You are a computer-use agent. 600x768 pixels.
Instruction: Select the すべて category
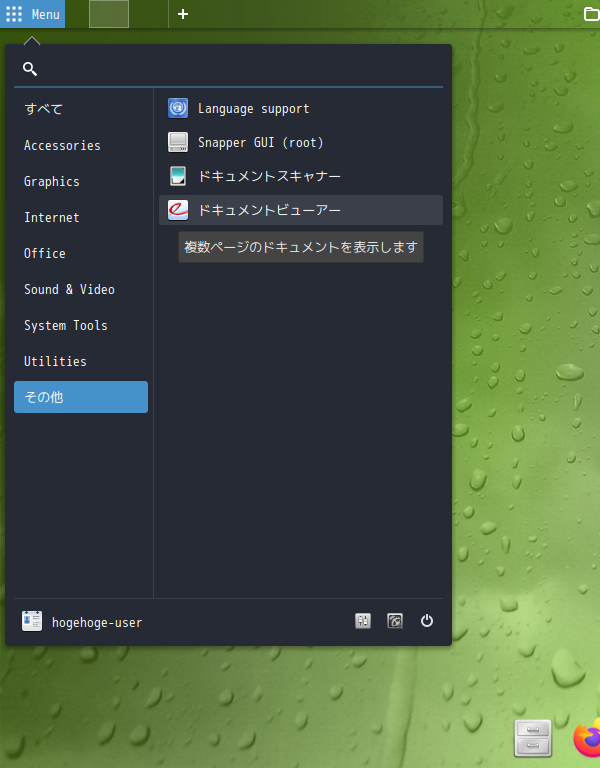point(81,109)
